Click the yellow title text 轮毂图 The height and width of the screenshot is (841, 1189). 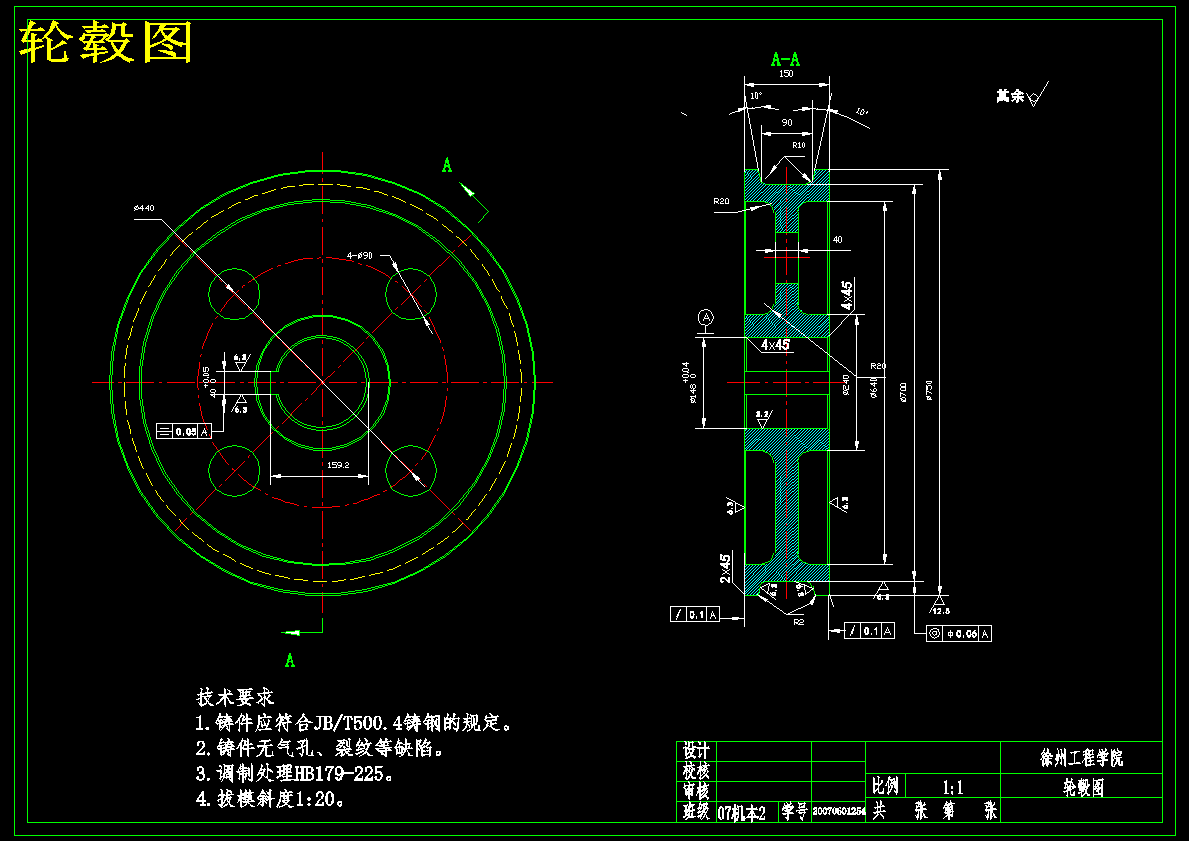tap(105, 43)
